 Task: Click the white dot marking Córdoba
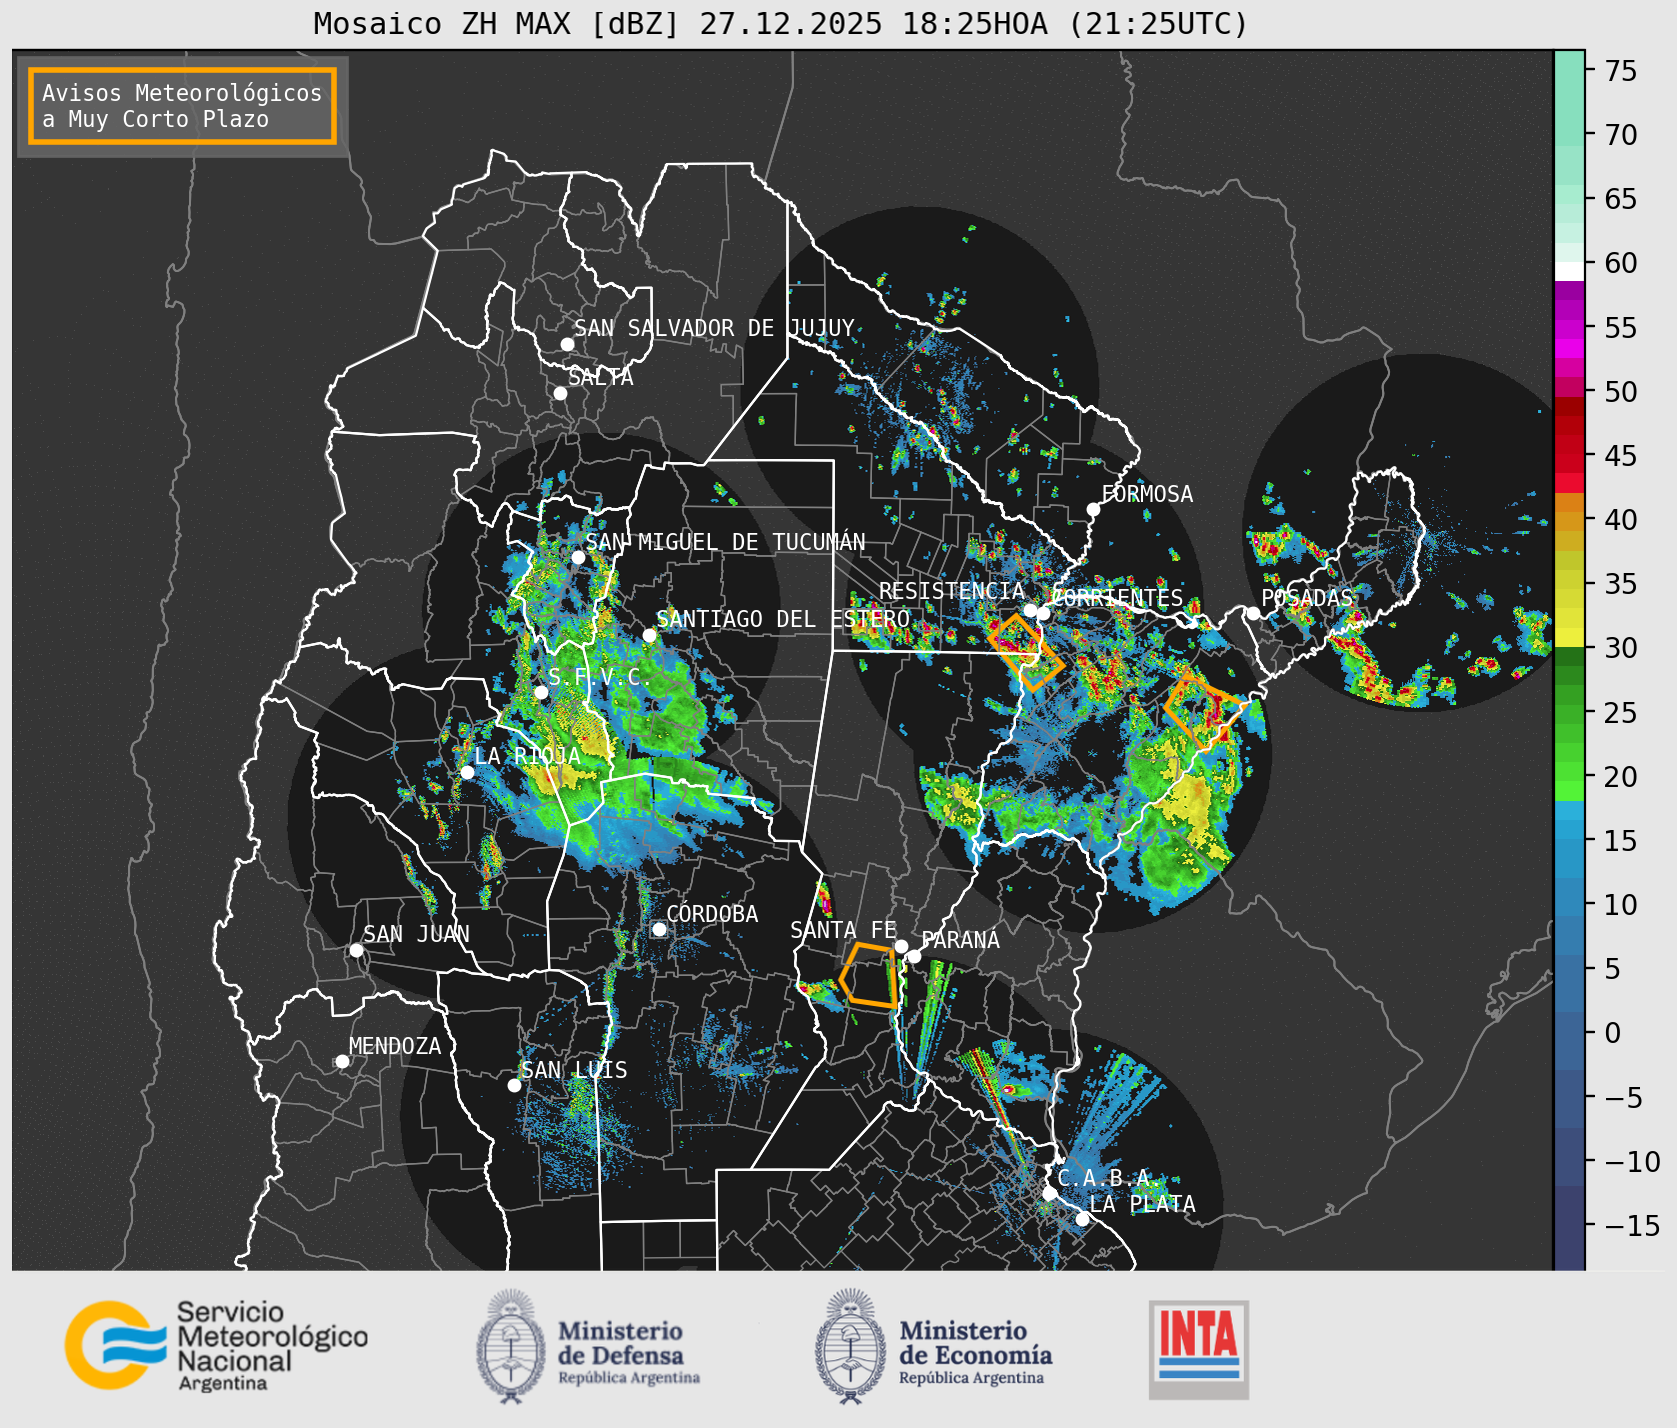point(659,929)
